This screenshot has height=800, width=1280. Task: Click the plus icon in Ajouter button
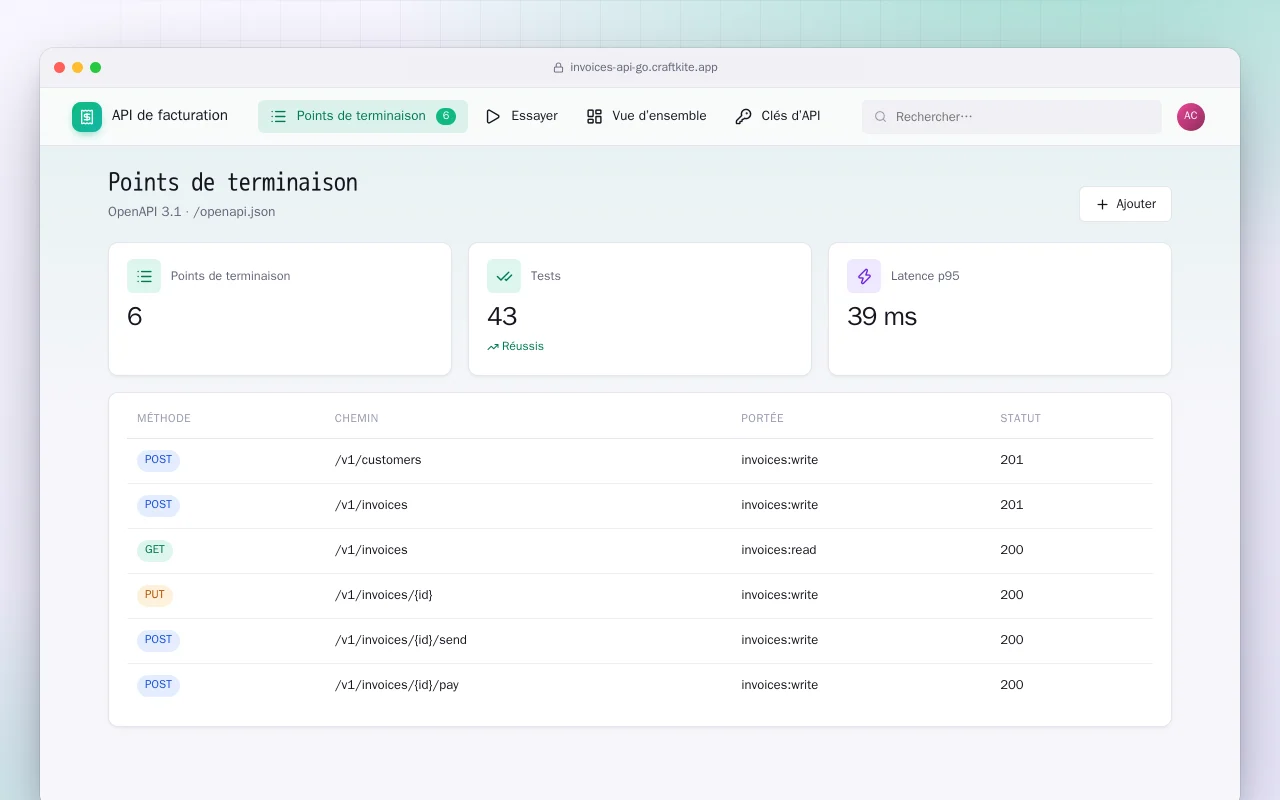(1103, 204)
